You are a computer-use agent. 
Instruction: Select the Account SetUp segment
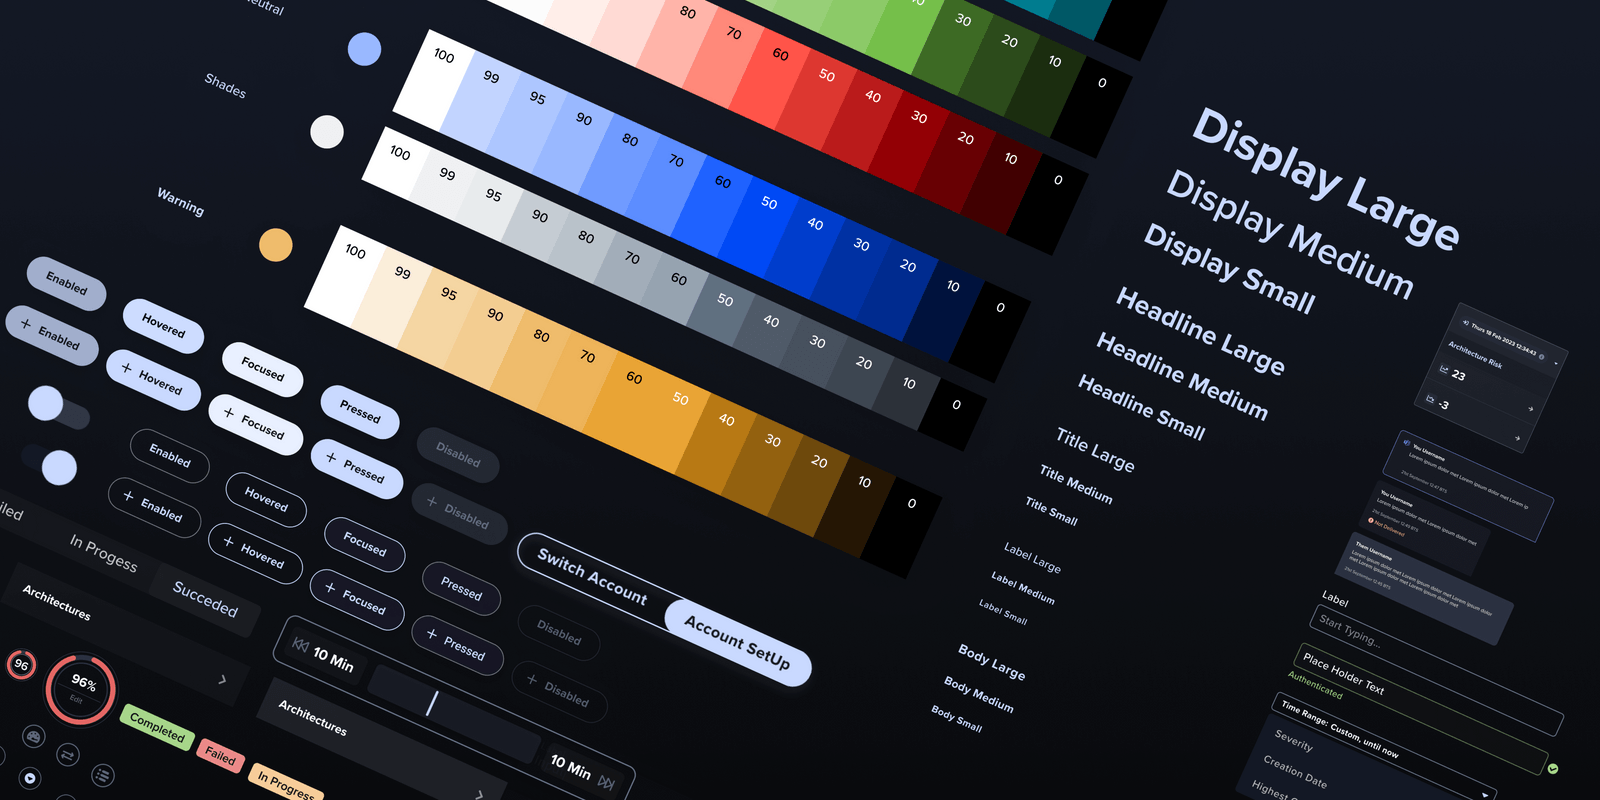[737, 642]
